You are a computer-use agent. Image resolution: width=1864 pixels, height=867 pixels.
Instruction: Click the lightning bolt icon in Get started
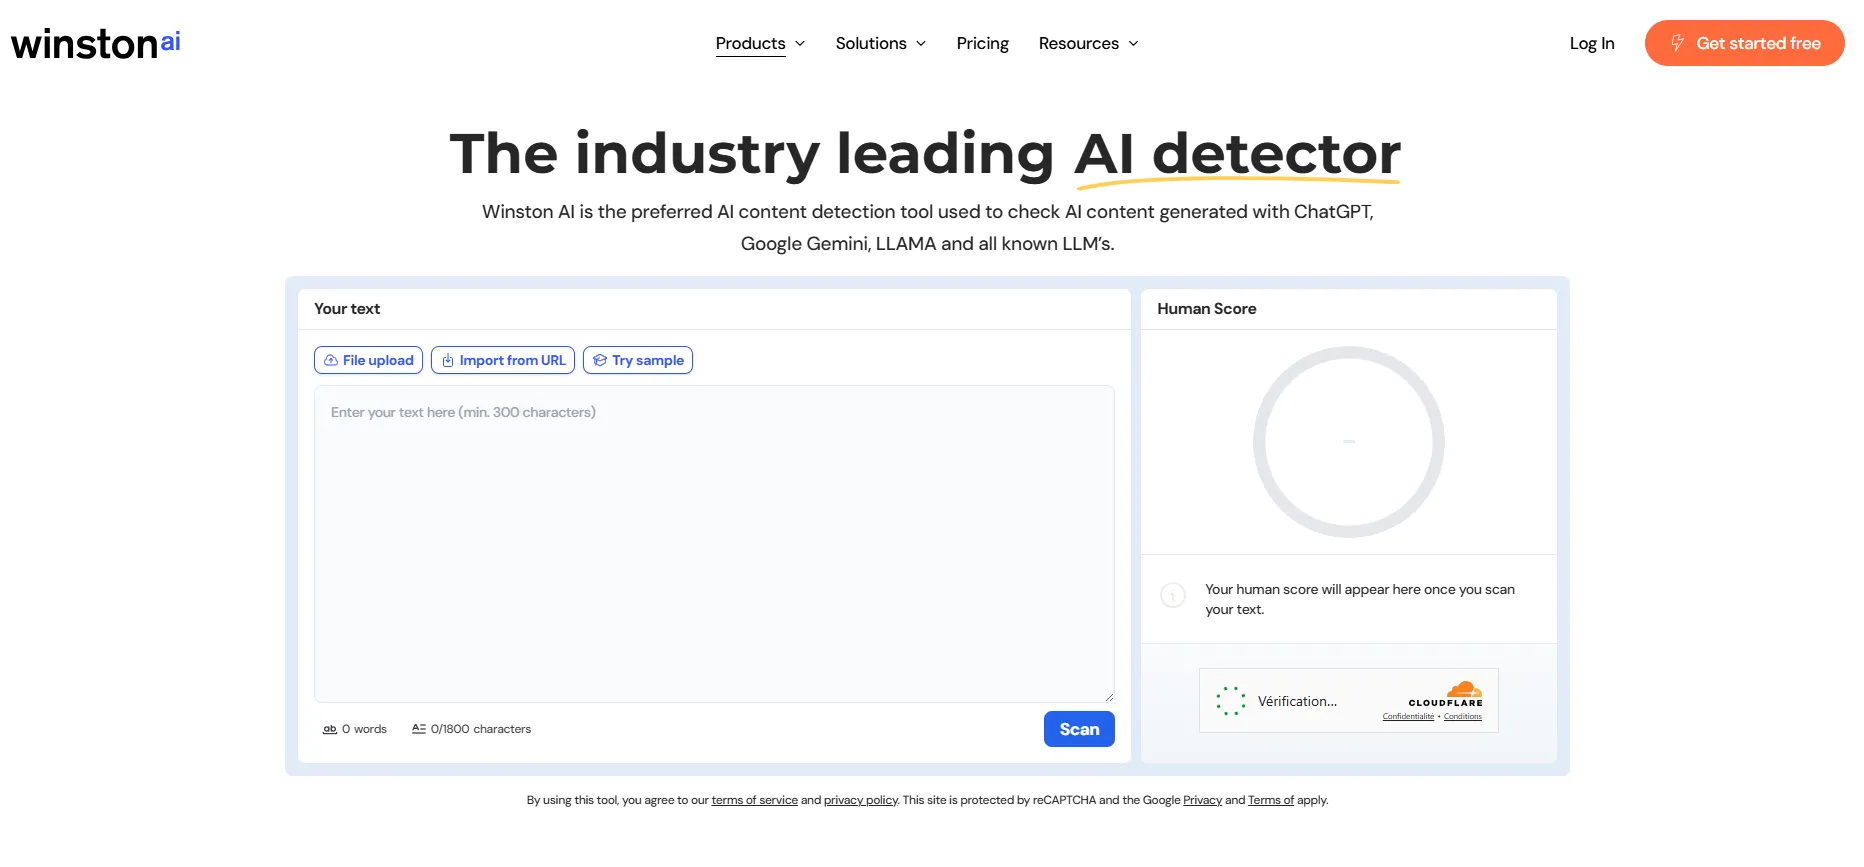[1678, 43]
